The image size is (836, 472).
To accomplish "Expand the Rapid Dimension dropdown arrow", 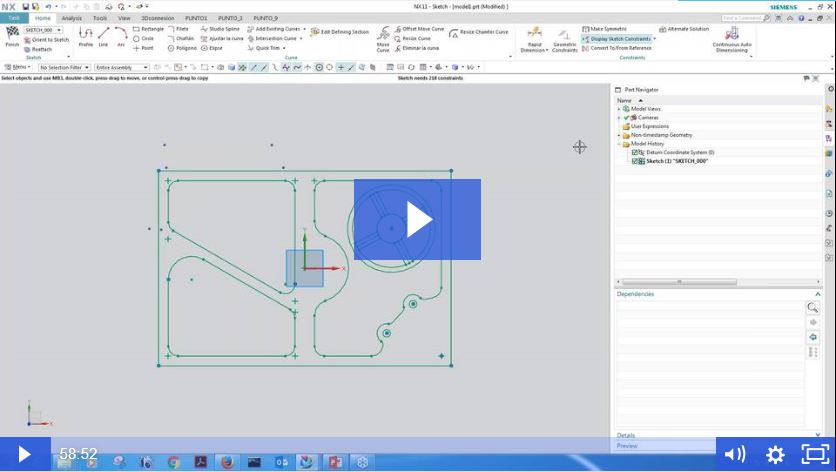I will (x=547, y=50).
